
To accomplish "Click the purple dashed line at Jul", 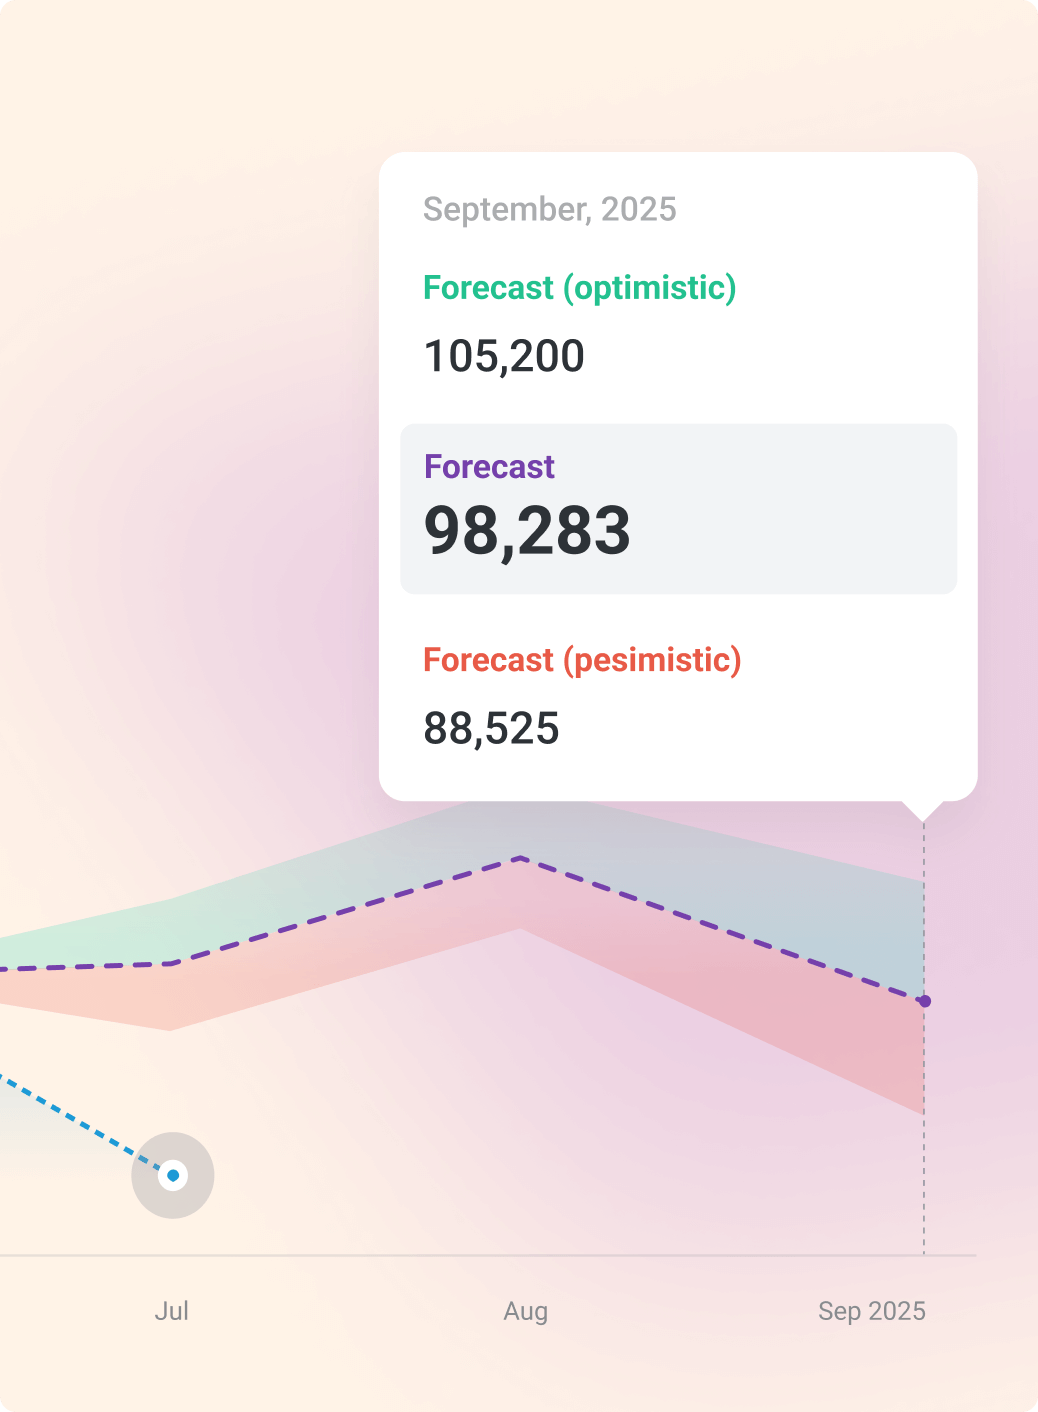I will tap(174, 963).
